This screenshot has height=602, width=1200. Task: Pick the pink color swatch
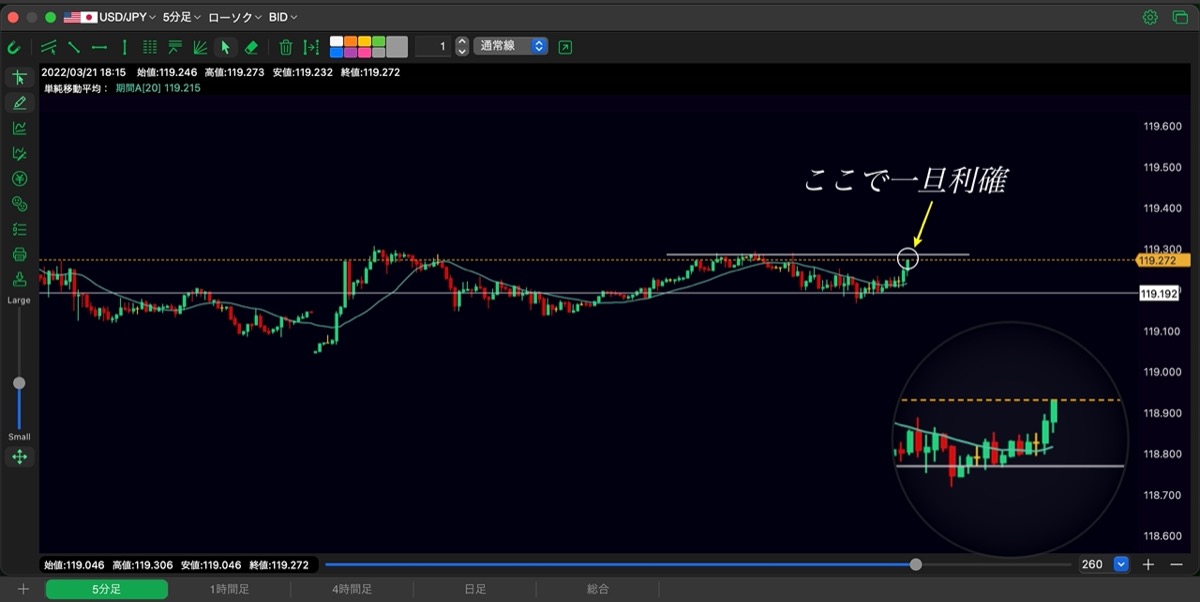(364, 51)
